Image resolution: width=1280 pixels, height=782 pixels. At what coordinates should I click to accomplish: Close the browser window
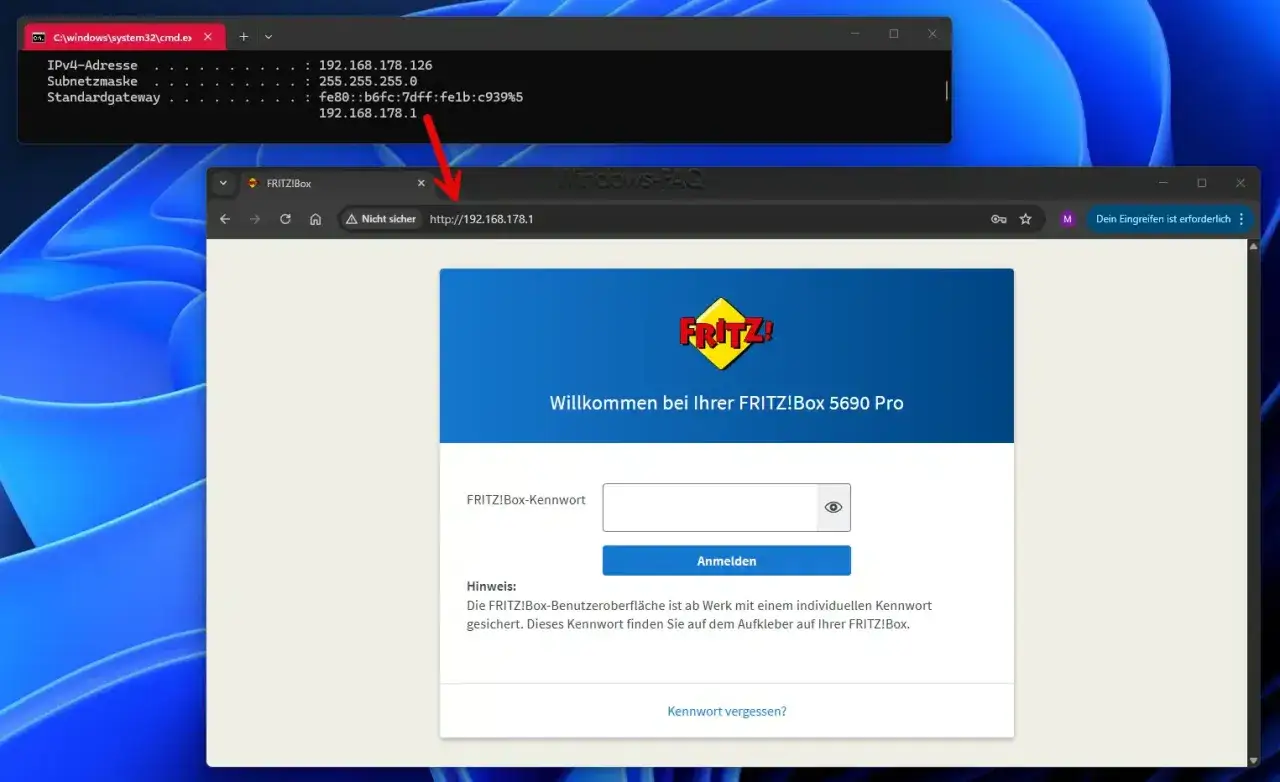click(1240, 184)
